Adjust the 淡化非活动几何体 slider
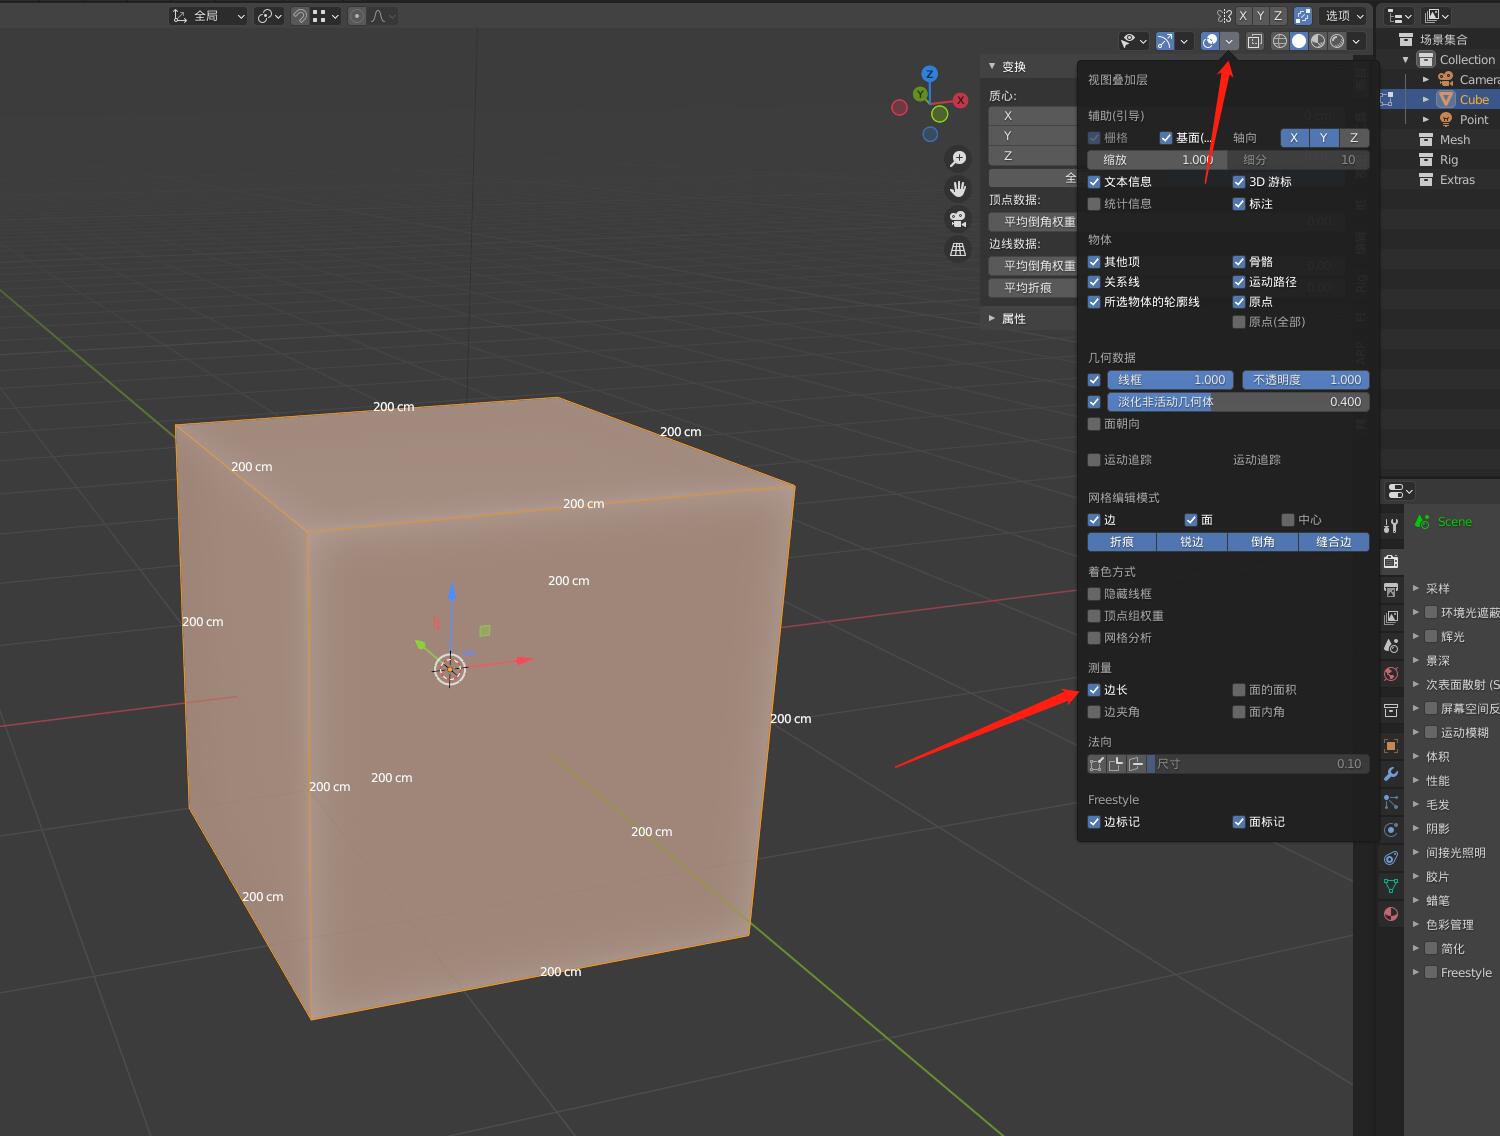Screen dimensions: 1500x1136 pyautogui.click(x=1238, y=402)
